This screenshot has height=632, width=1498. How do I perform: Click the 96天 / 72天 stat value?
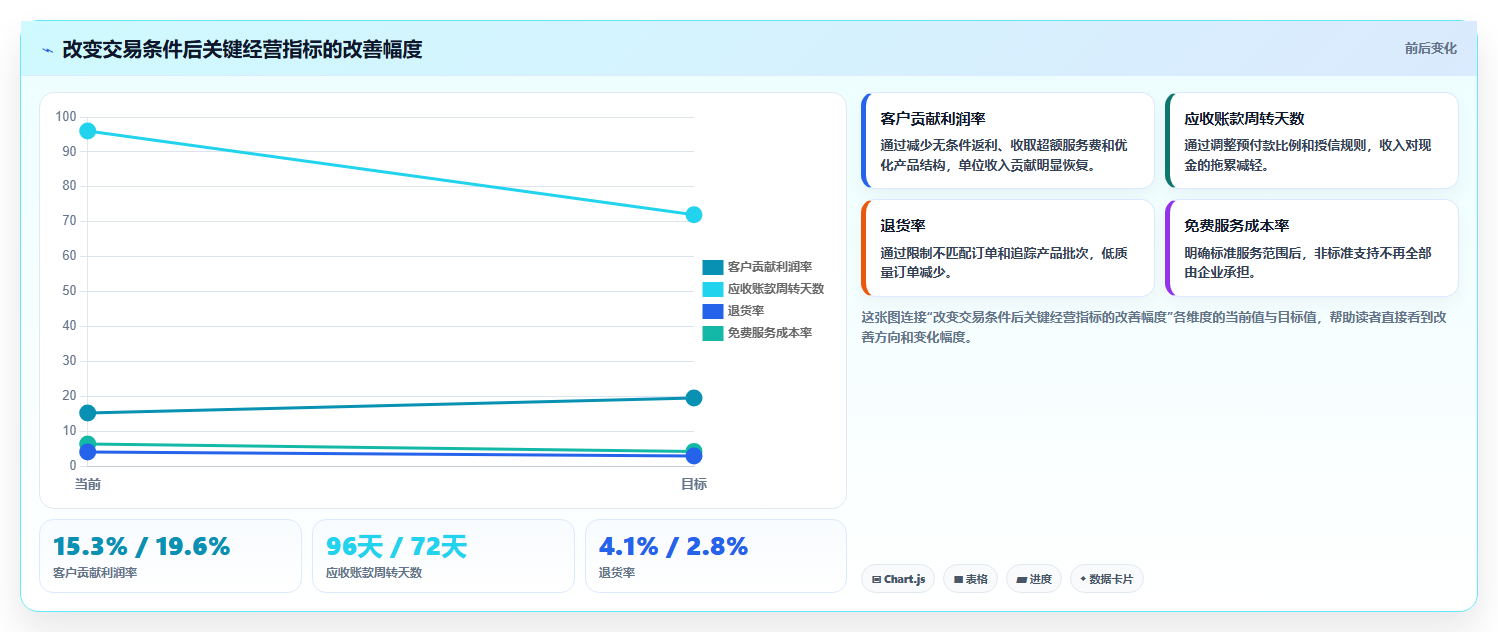[x=396, y=547]
